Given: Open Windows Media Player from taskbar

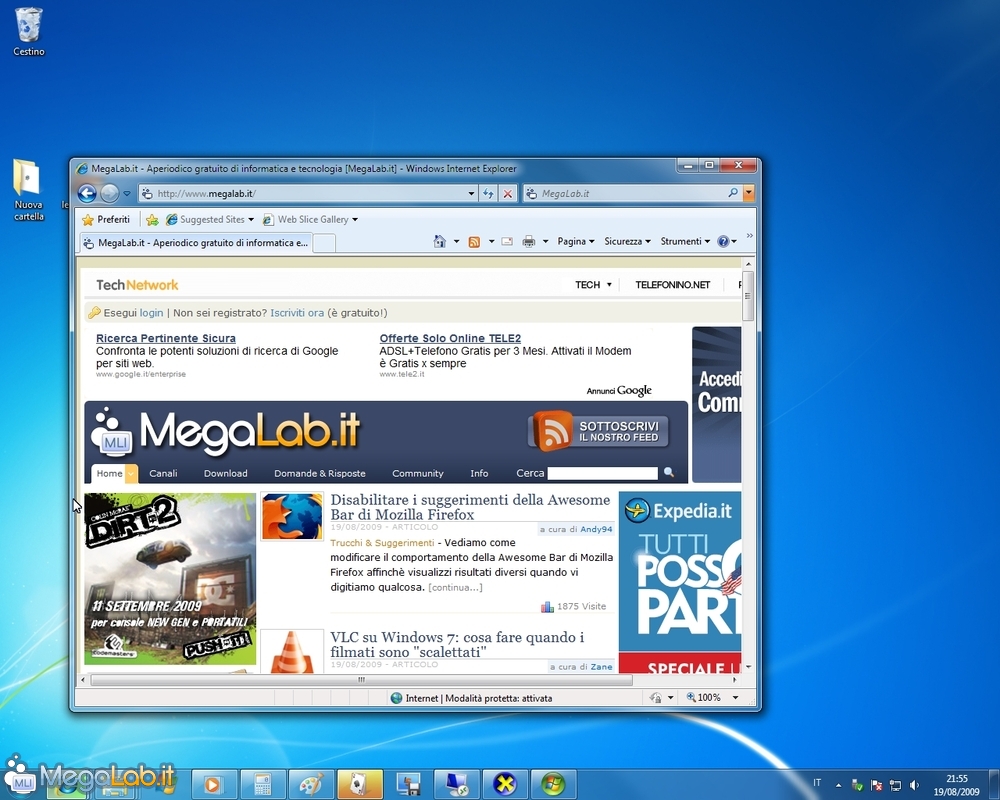Looking at the screenshot, I should (x=214, y=784).
